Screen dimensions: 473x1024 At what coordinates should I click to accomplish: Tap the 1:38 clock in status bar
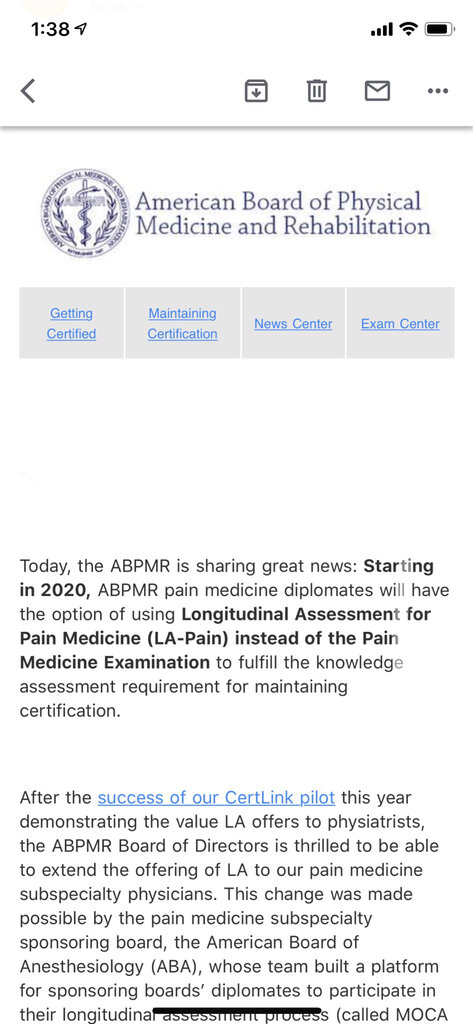coord(51,29)
